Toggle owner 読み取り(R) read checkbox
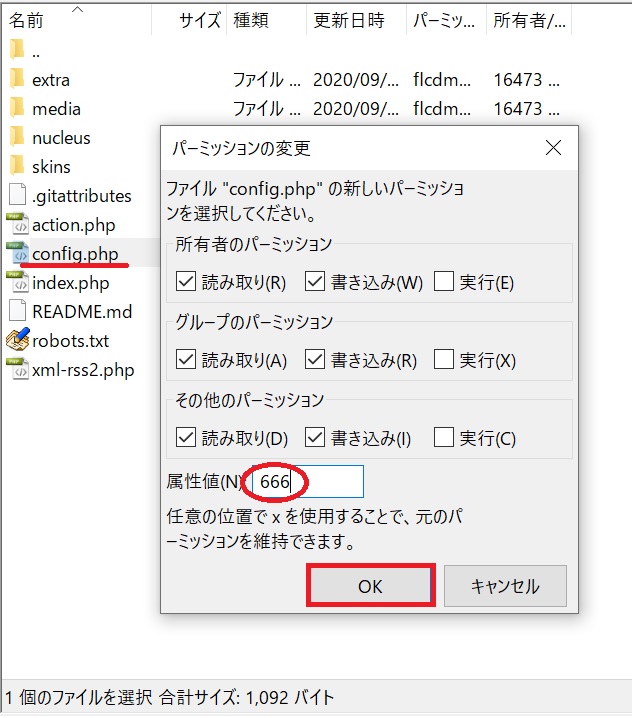 point(185,281)
